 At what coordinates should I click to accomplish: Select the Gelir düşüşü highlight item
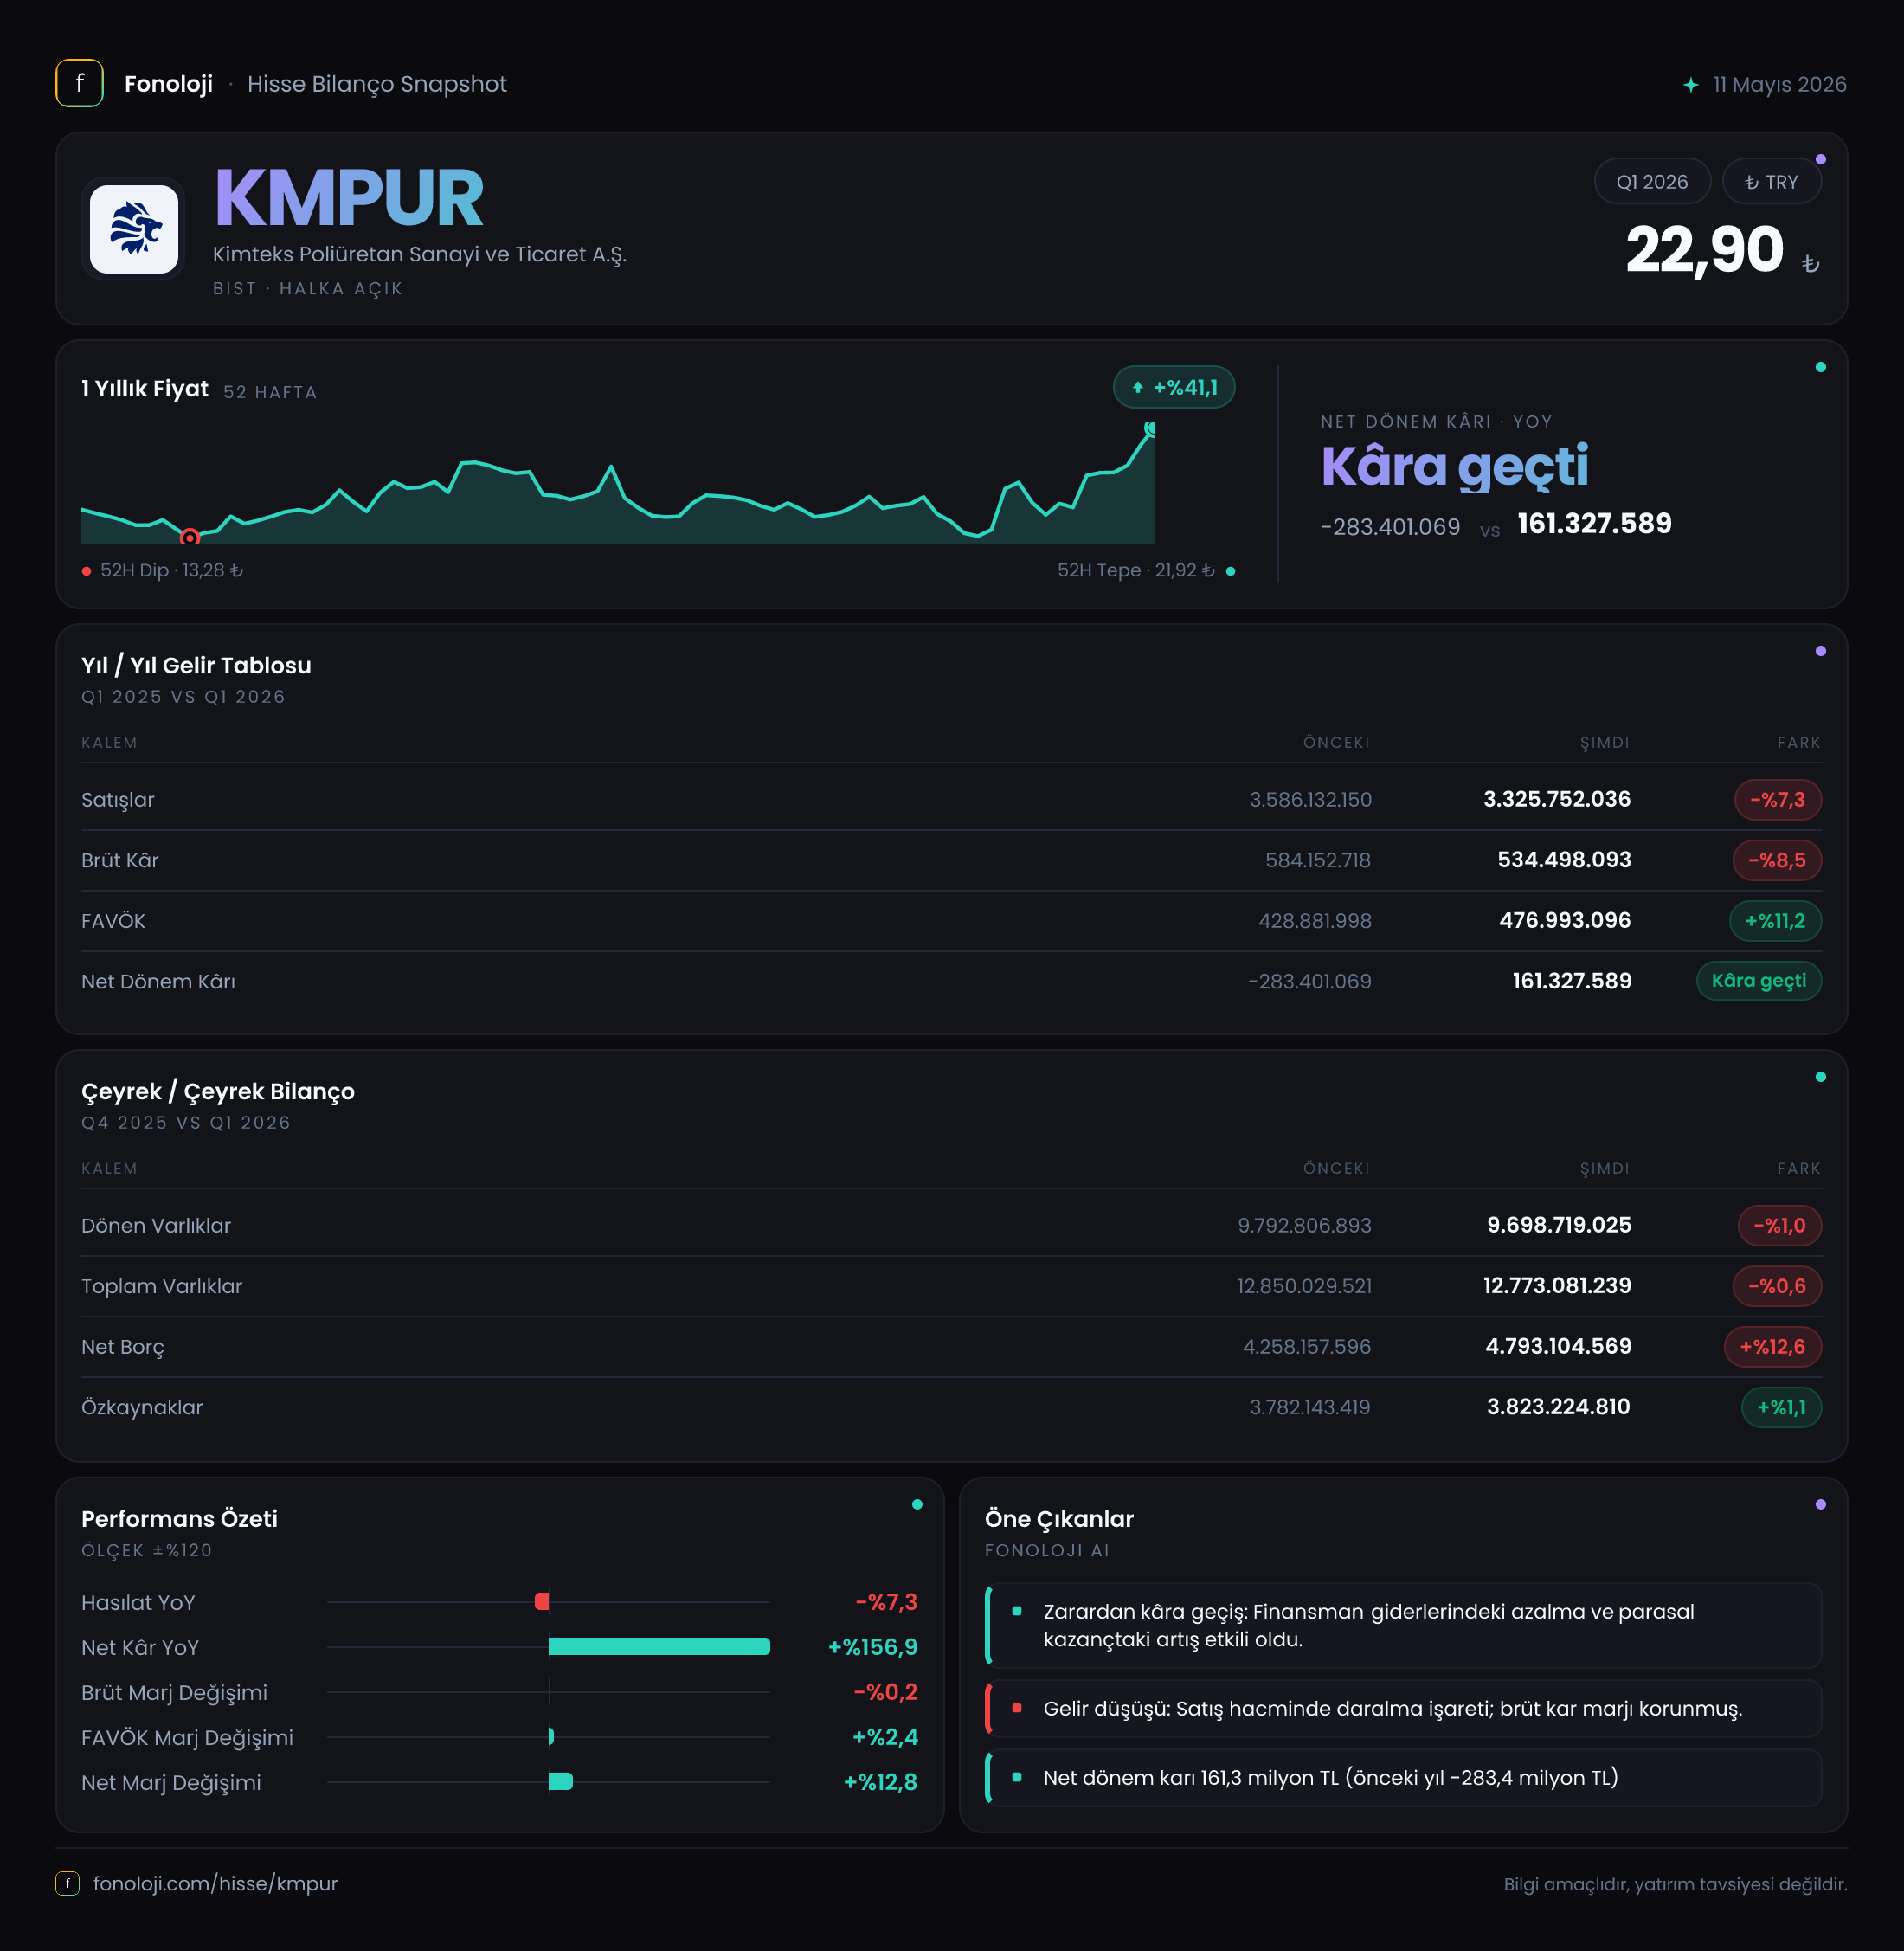[x=1403, y=1709]
